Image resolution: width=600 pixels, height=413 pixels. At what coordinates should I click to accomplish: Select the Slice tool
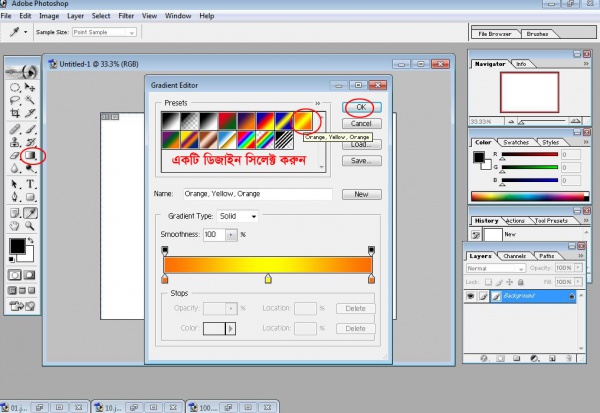[x=30, y=113]
